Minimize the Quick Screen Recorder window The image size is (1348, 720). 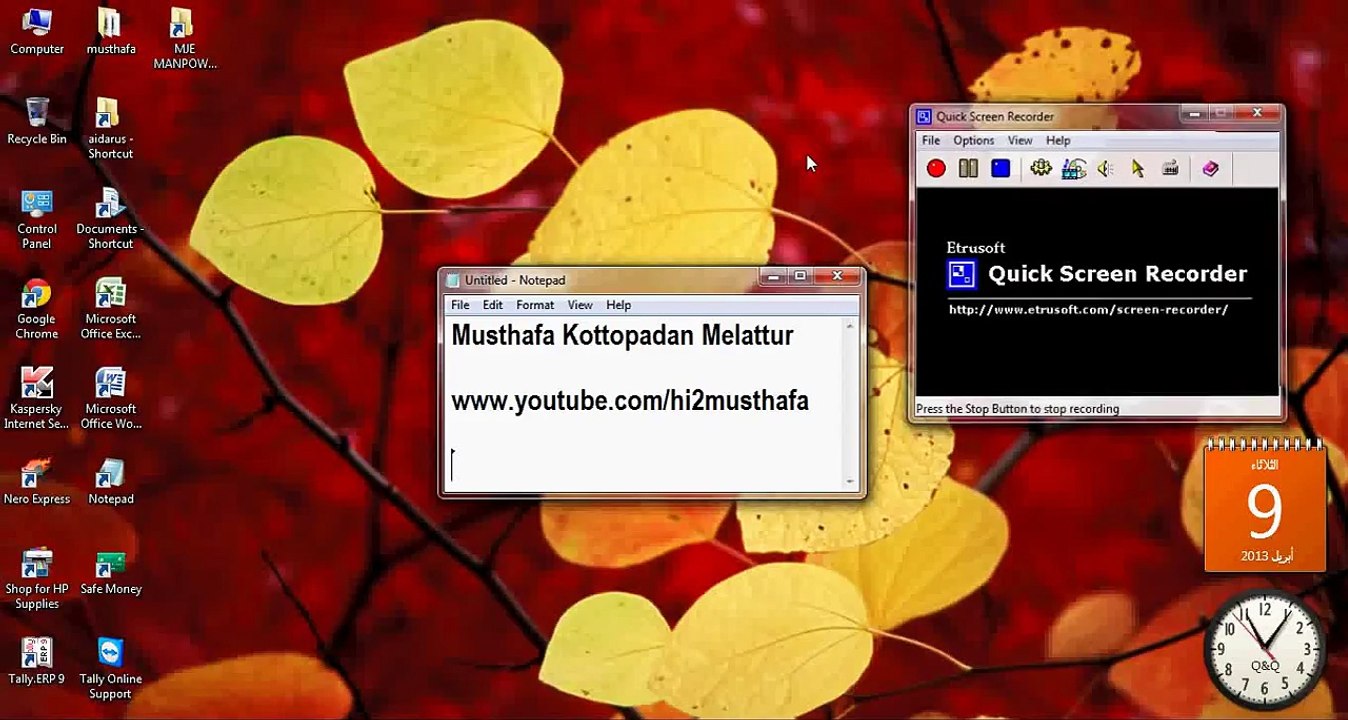point(1194,114)
